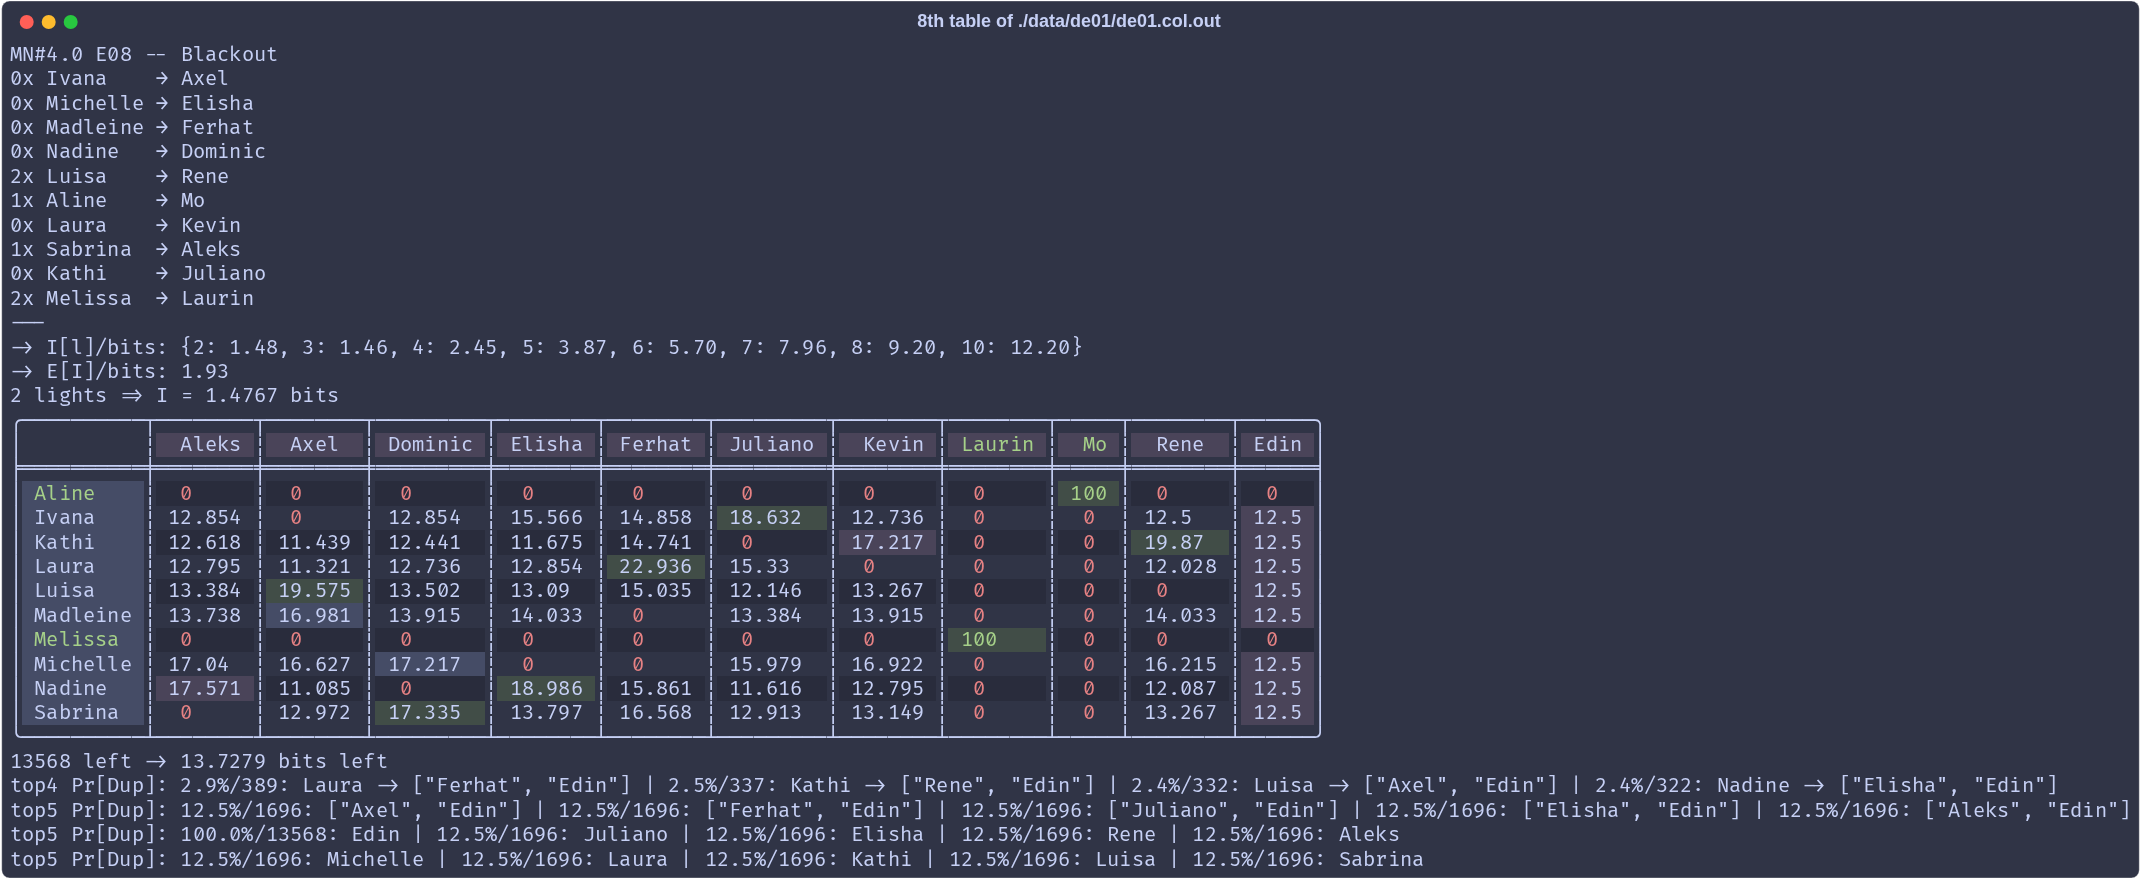2141x879 pixels.
Task: Click the '15.566' cell for Ivana
Action: 546,517
